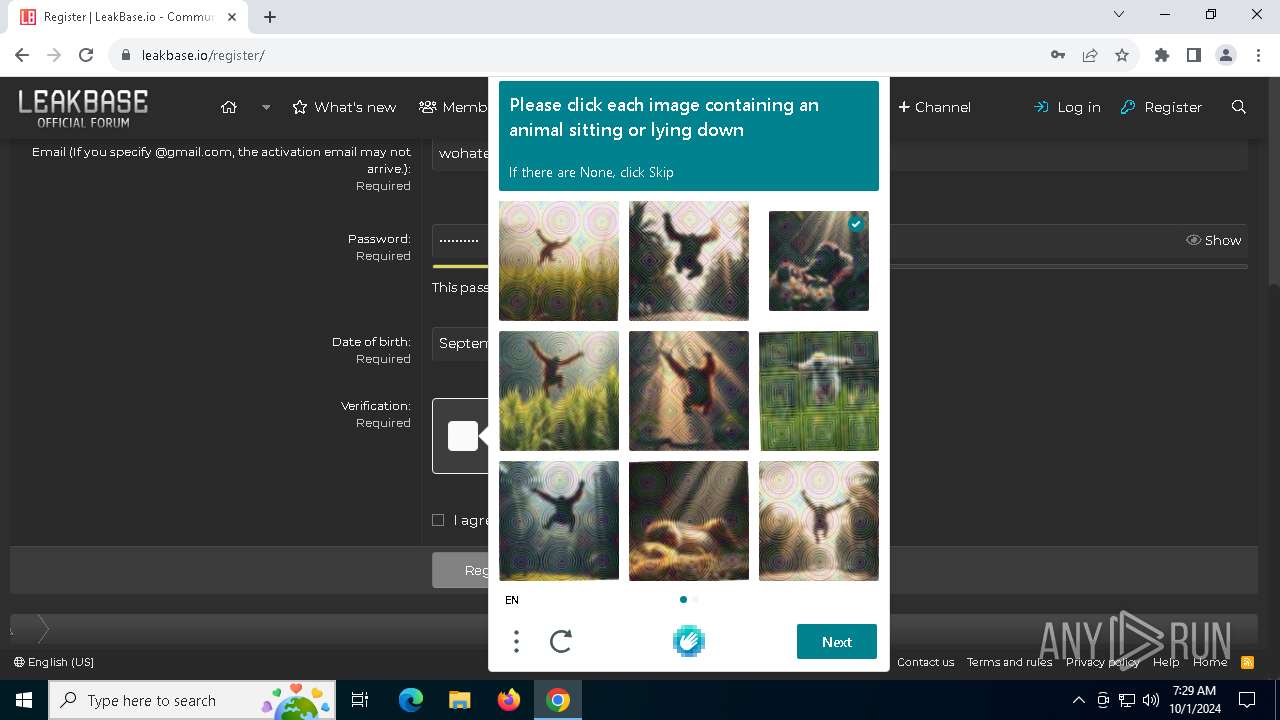Change site language English (US)
The height and width of the screenshot is (720, 1280).
pyautogui.click(x=54, y=662)
